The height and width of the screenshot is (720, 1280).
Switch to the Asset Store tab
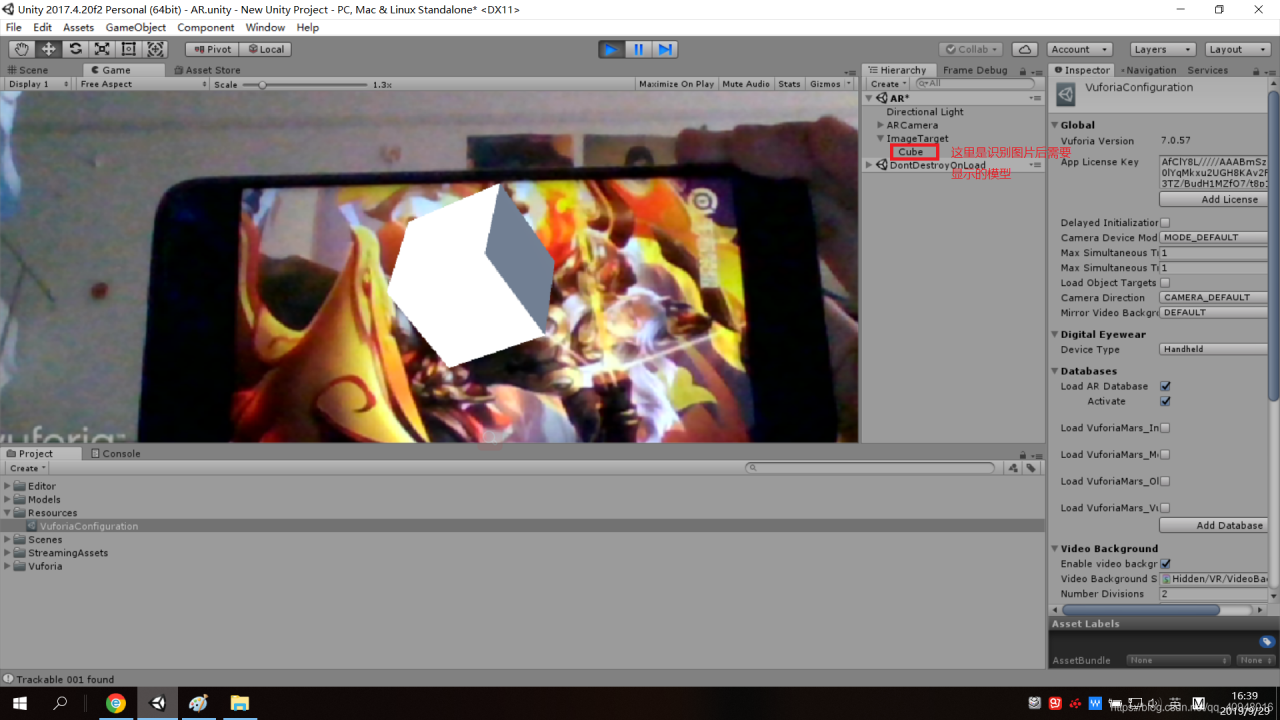point(207,70)
